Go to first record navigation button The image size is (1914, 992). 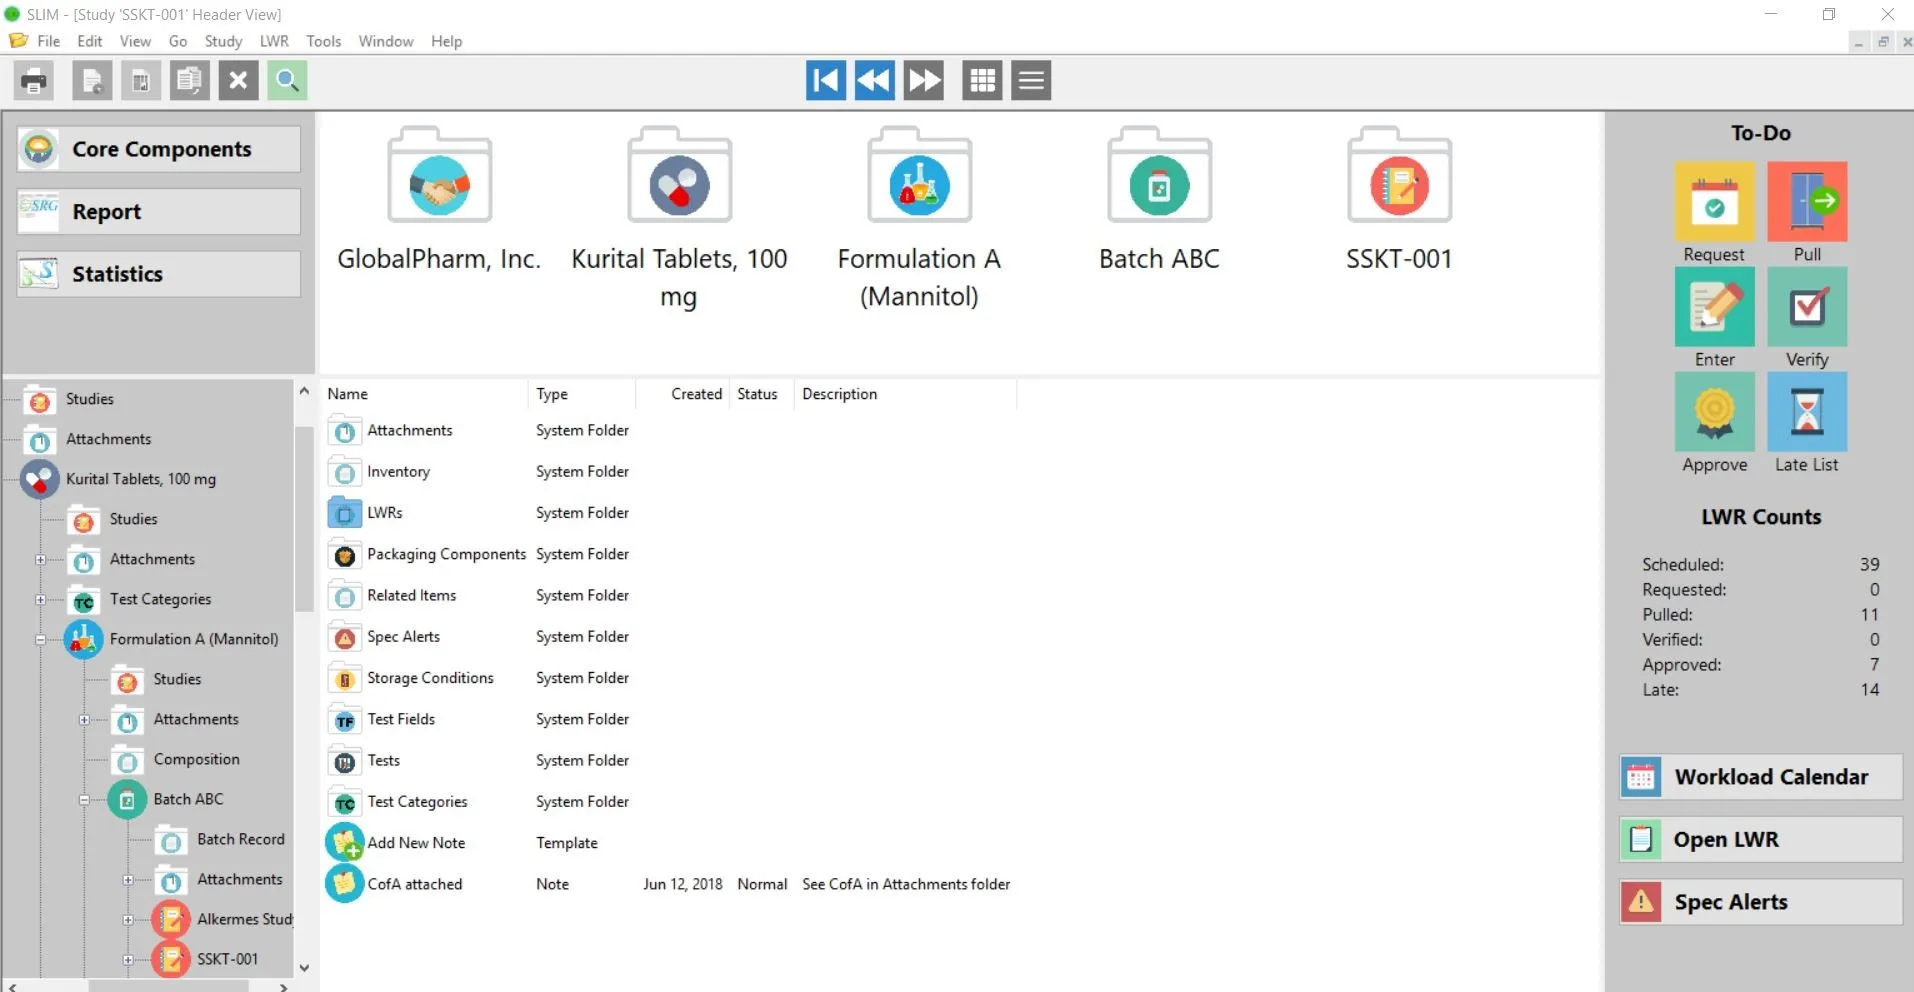(x=826, y=81)
